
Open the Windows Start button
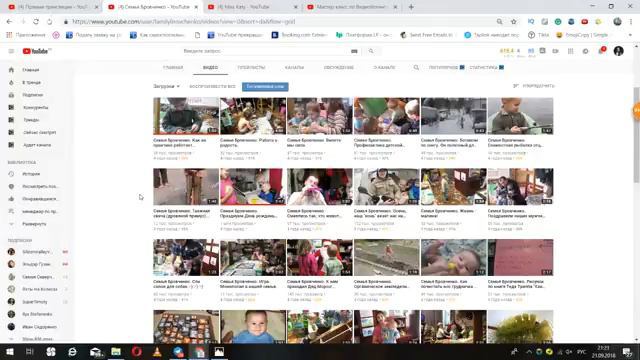coord(10,352)
